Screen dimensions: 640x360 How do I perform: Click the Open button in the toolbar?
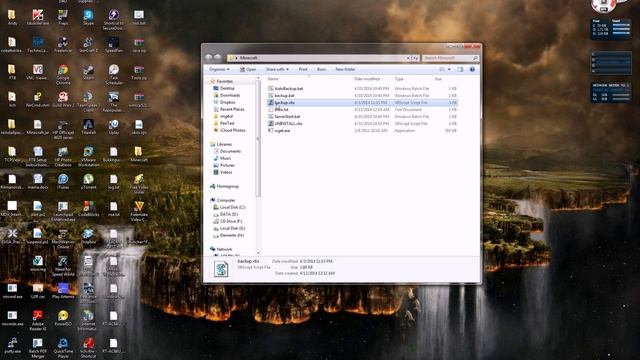(x=248, y=69)
